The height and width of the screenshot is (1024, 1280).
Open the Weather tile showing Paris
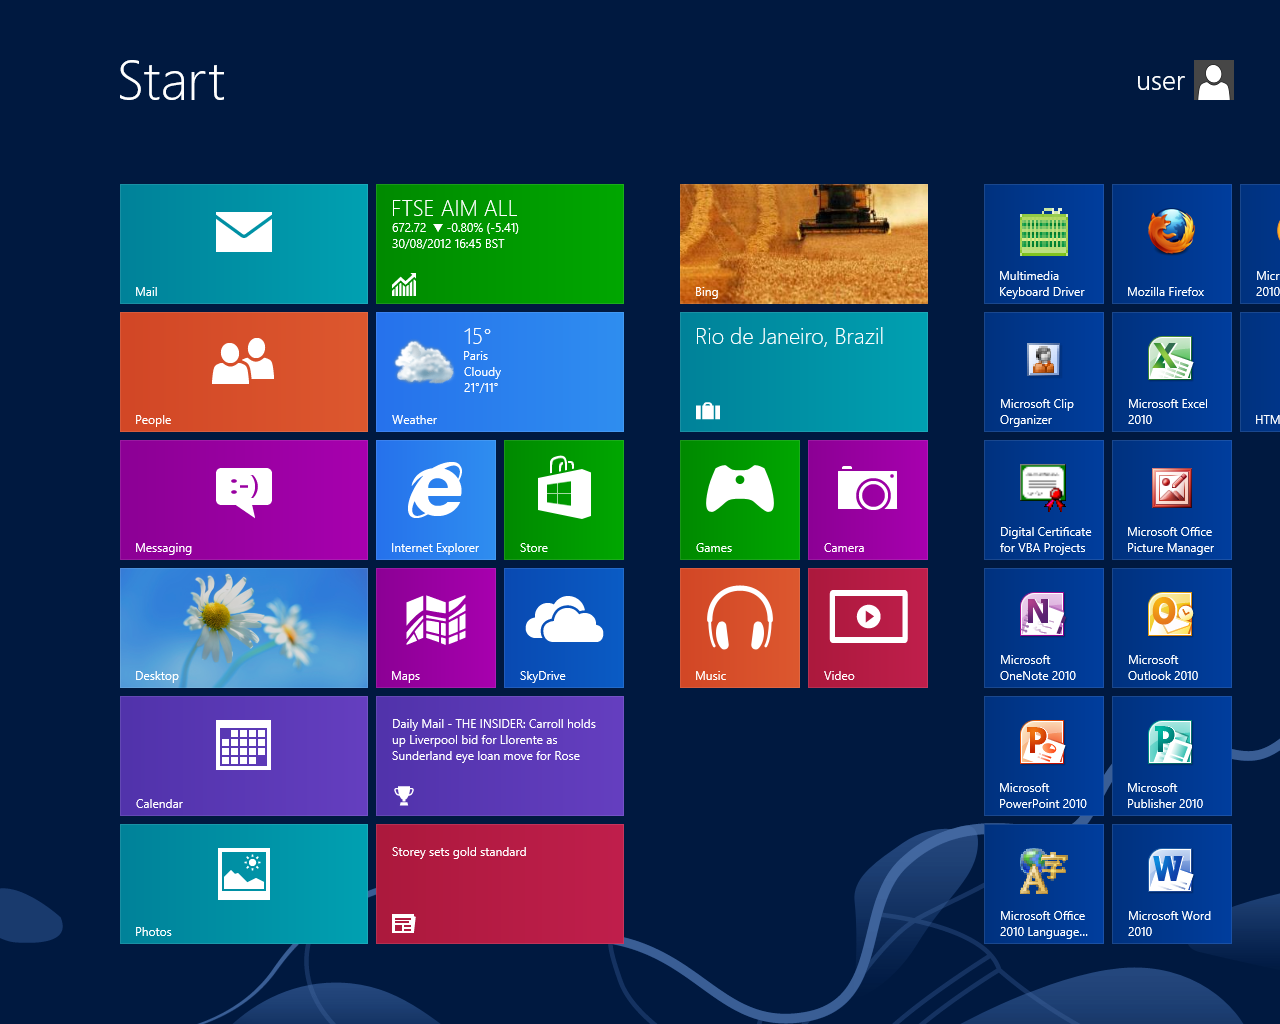(x=500, y=372)
